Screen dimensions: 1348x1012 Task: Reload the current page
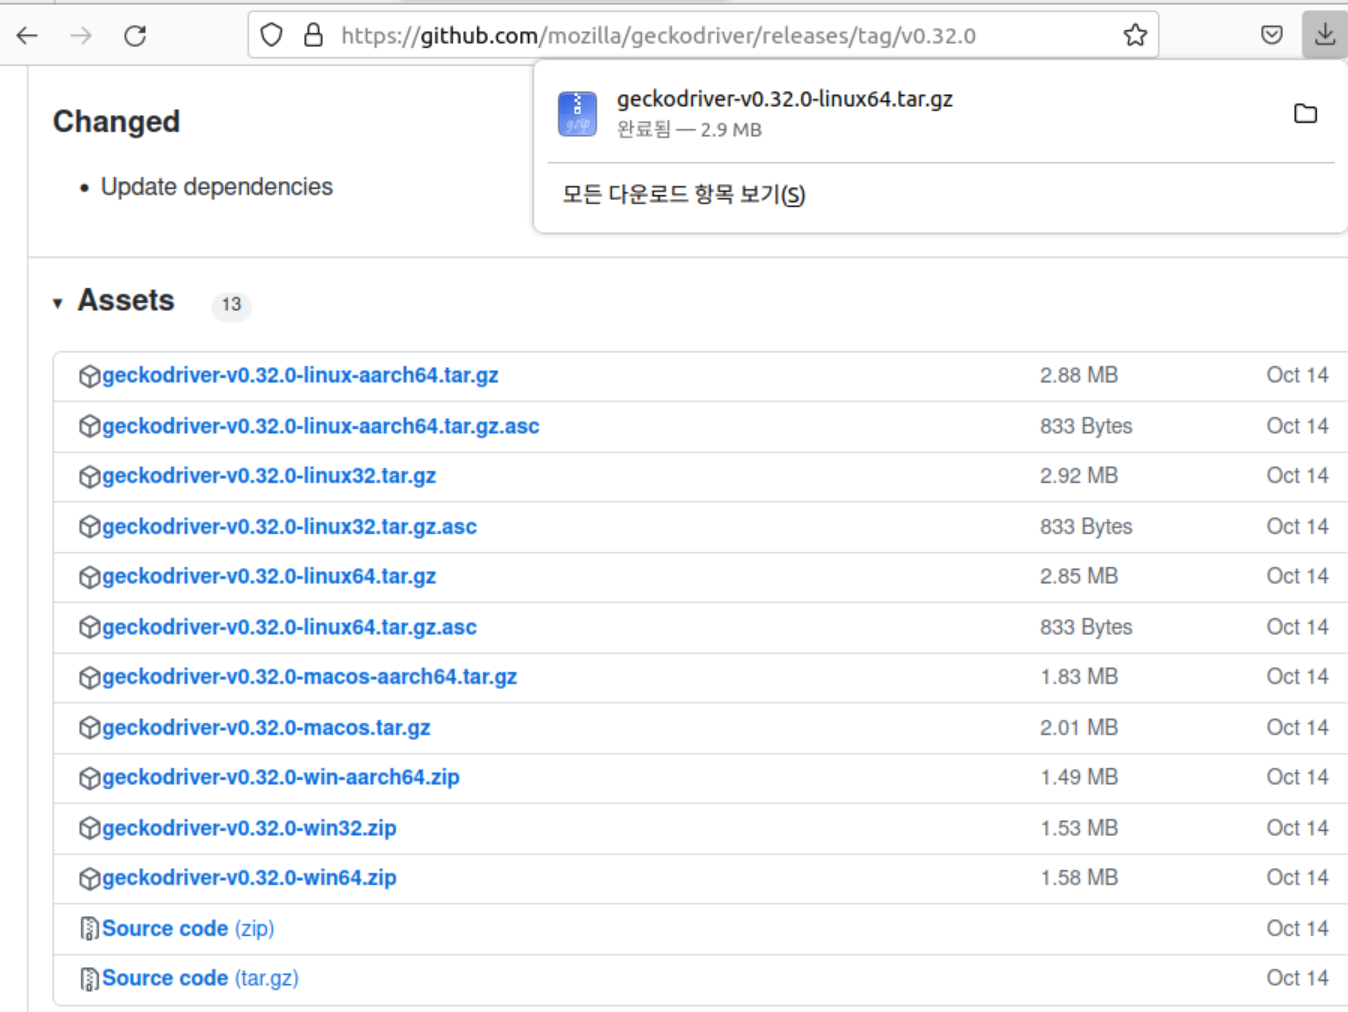(135, 36)
